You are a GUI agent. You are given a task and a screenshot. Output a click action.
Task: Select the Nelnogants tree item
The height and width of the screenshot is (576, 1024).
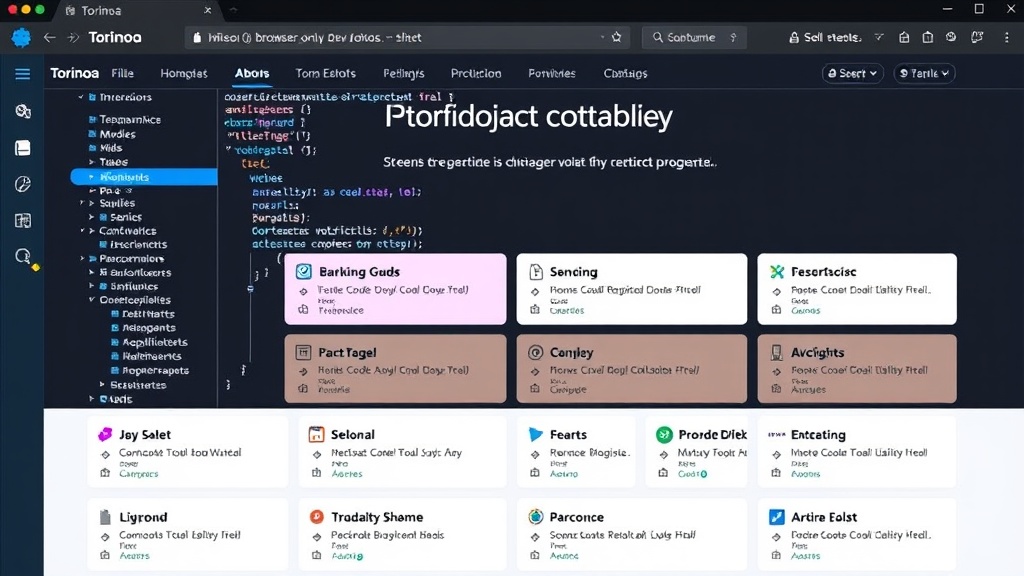(x=149, y=328)
